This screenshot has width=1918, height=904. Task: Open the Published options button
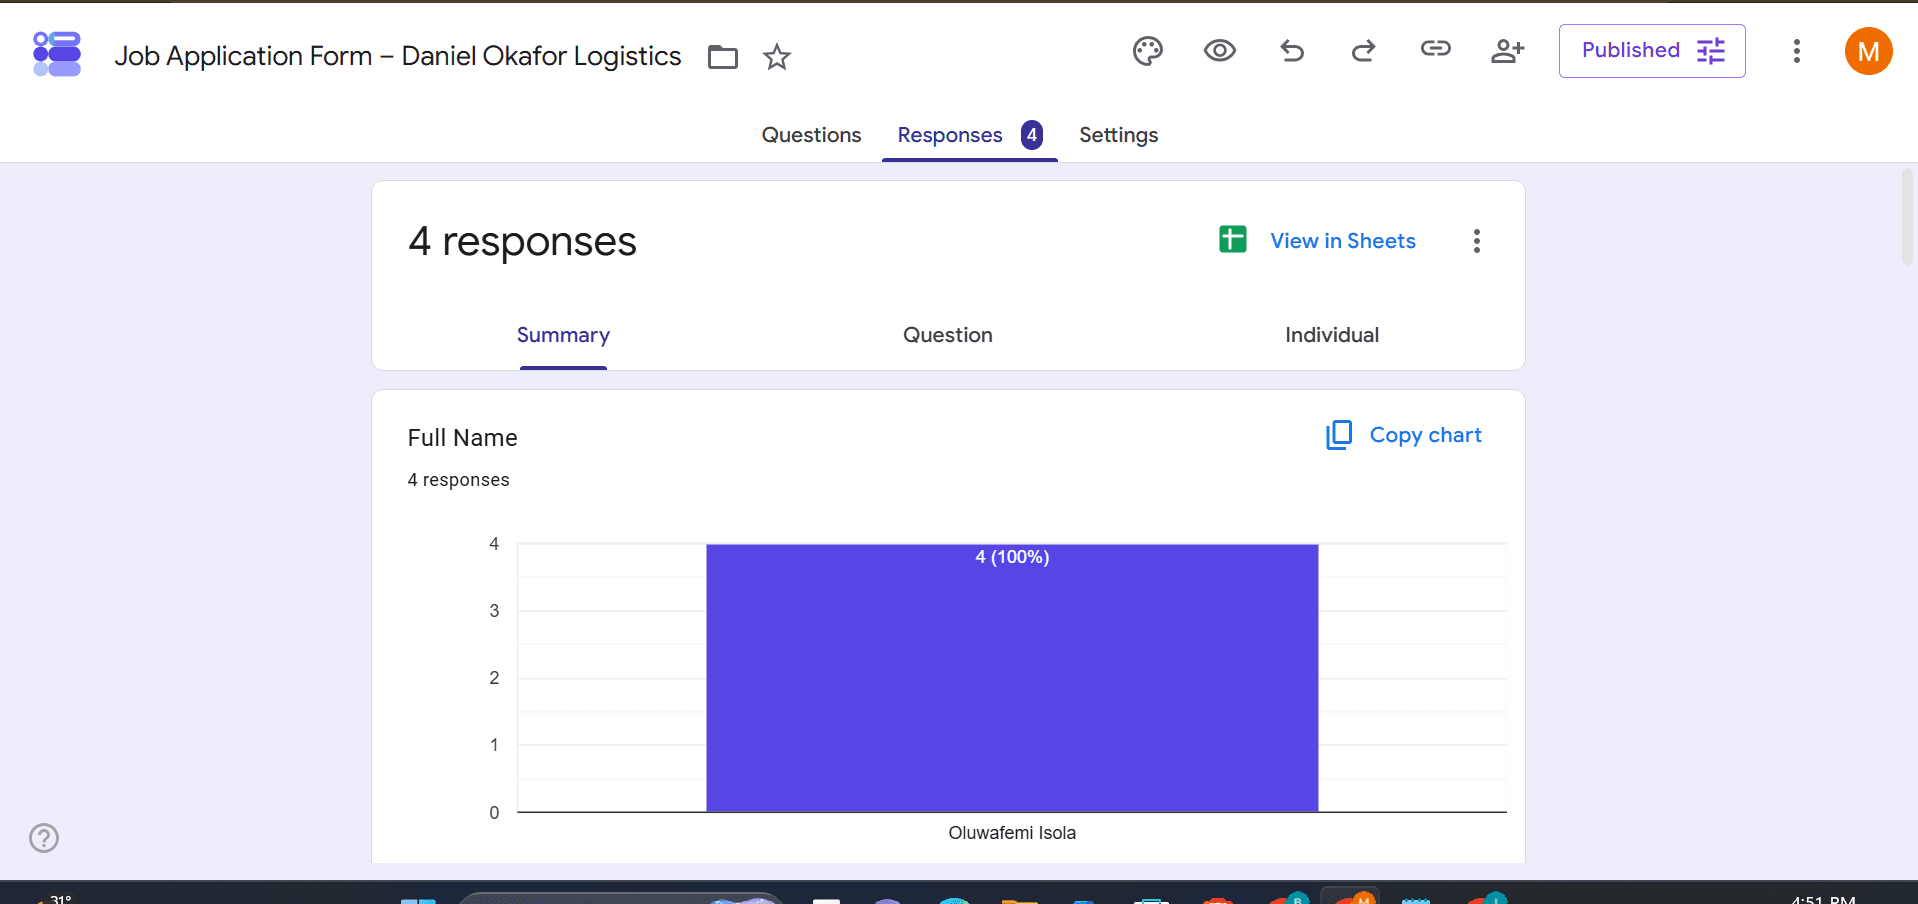[x=1652, y=51]
